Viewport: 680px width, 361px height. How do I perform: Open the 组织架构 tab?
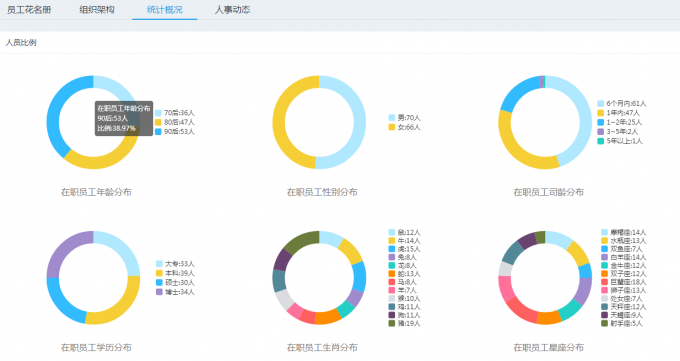point(97,10)
